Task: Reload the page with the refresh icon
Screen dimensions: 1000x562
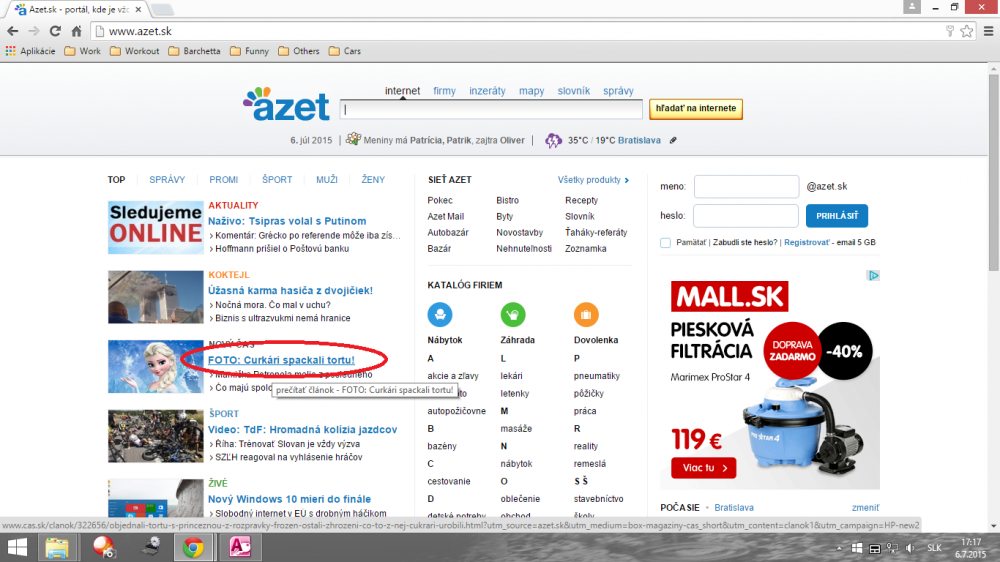Action: tap(55, 31)
